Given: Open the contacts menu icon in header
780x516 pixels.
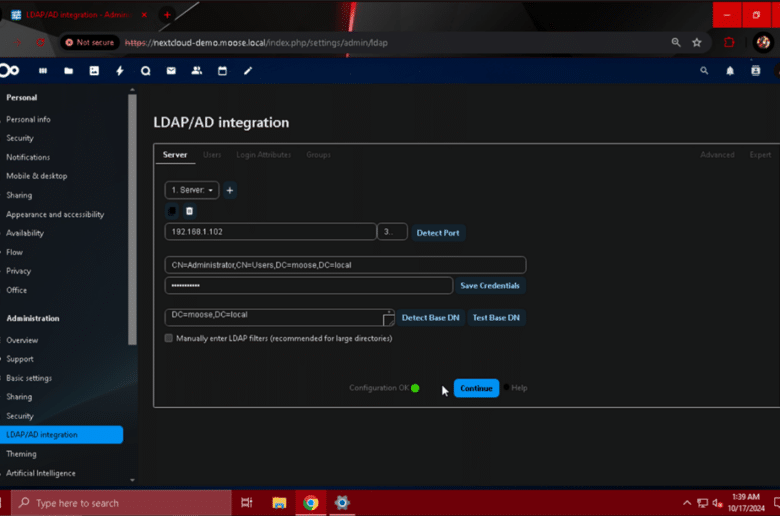Looking at the screenshot, I should pos(756,71).
